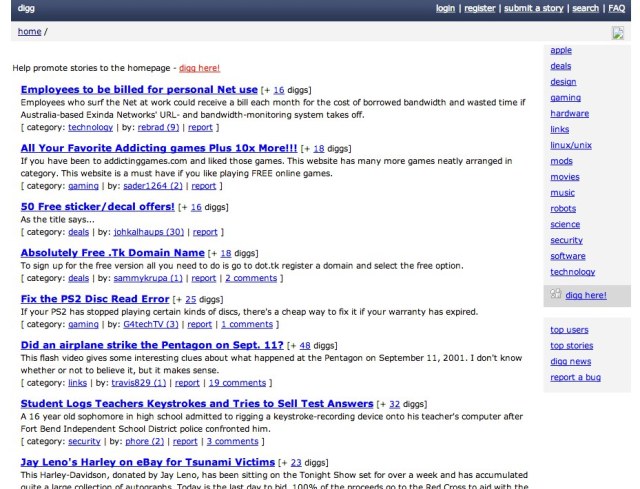Select the technology category in sidebar
This screenshot has width=640, height=489.
click(x=573, y=272)
